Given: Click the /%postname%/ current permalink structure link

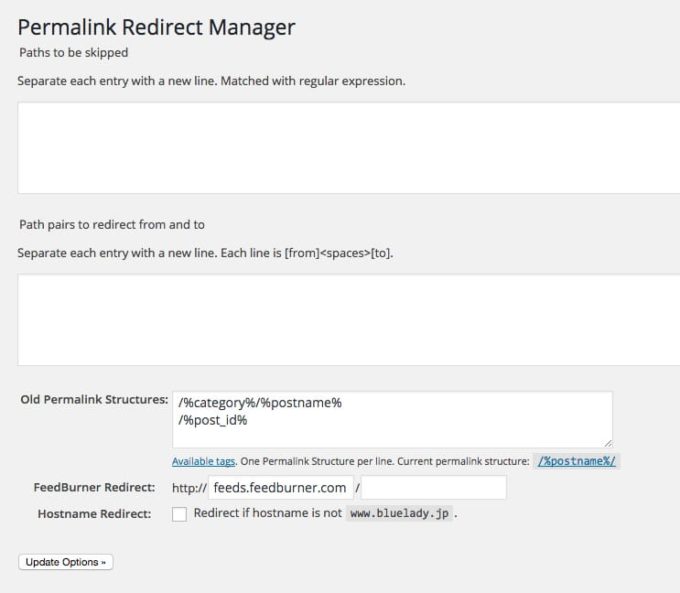Looking at the screenshot, I should coord(577,461).
